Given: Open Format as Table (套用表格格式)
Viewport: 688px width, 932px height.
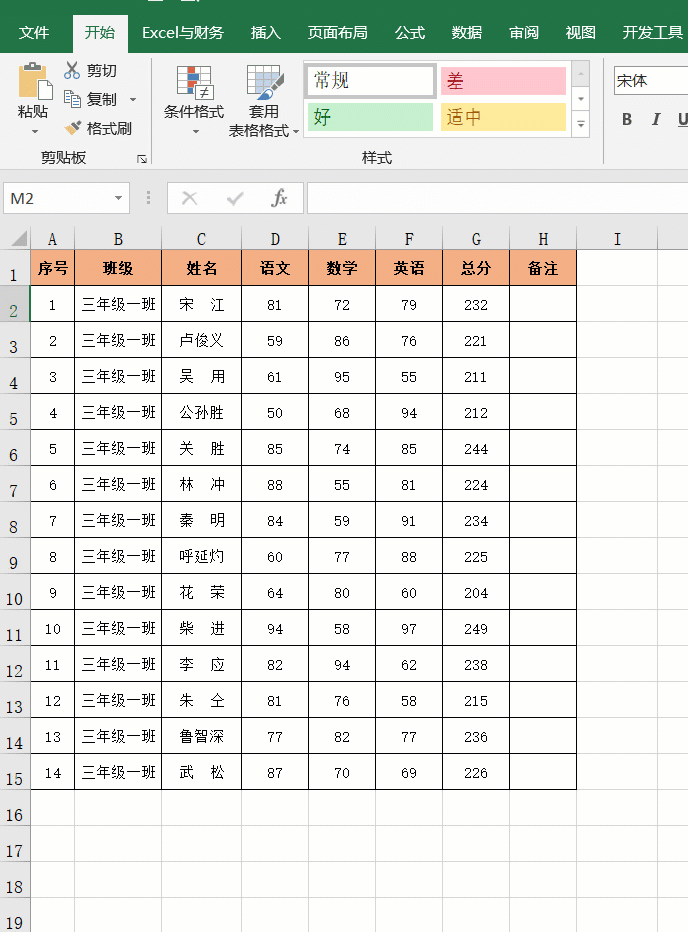Looking at the screenshot, I should 263,101.
